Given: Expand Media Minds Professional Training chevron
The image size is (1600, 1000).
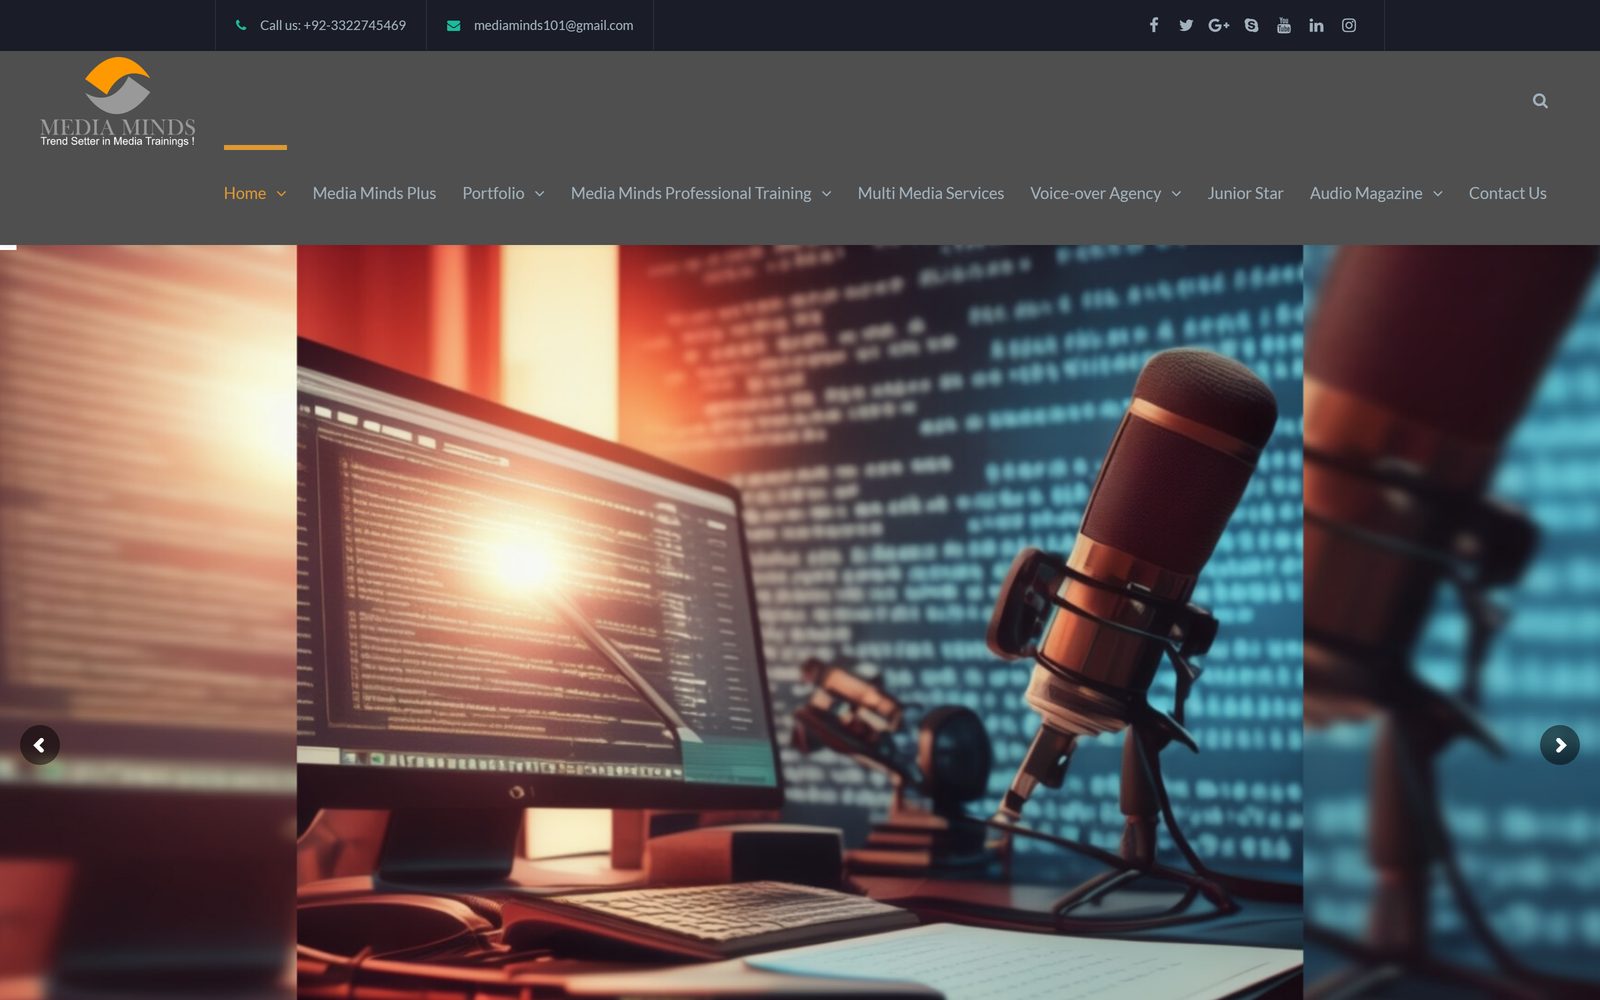Looking at the screenshot, I should coord(827,194).
